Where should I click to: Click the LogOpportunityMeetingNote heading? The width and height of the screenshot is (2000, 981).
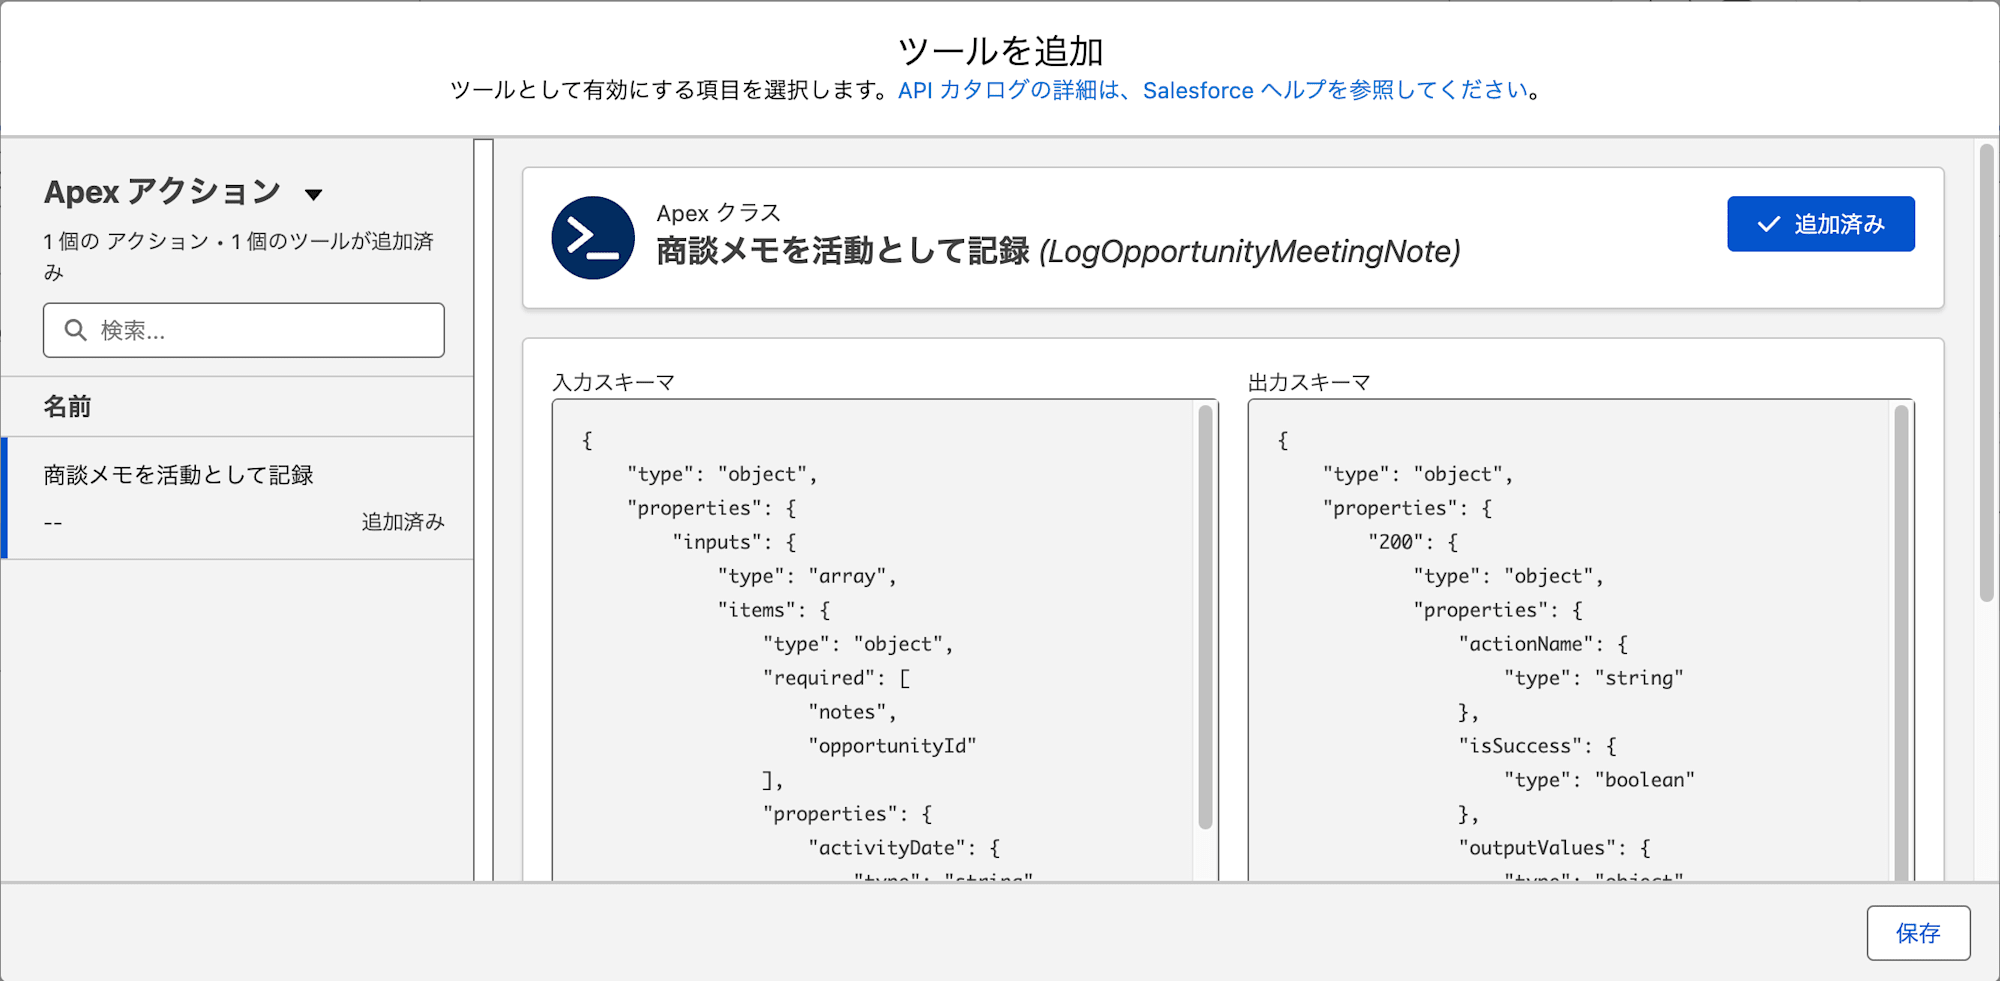coord(1250,251)
